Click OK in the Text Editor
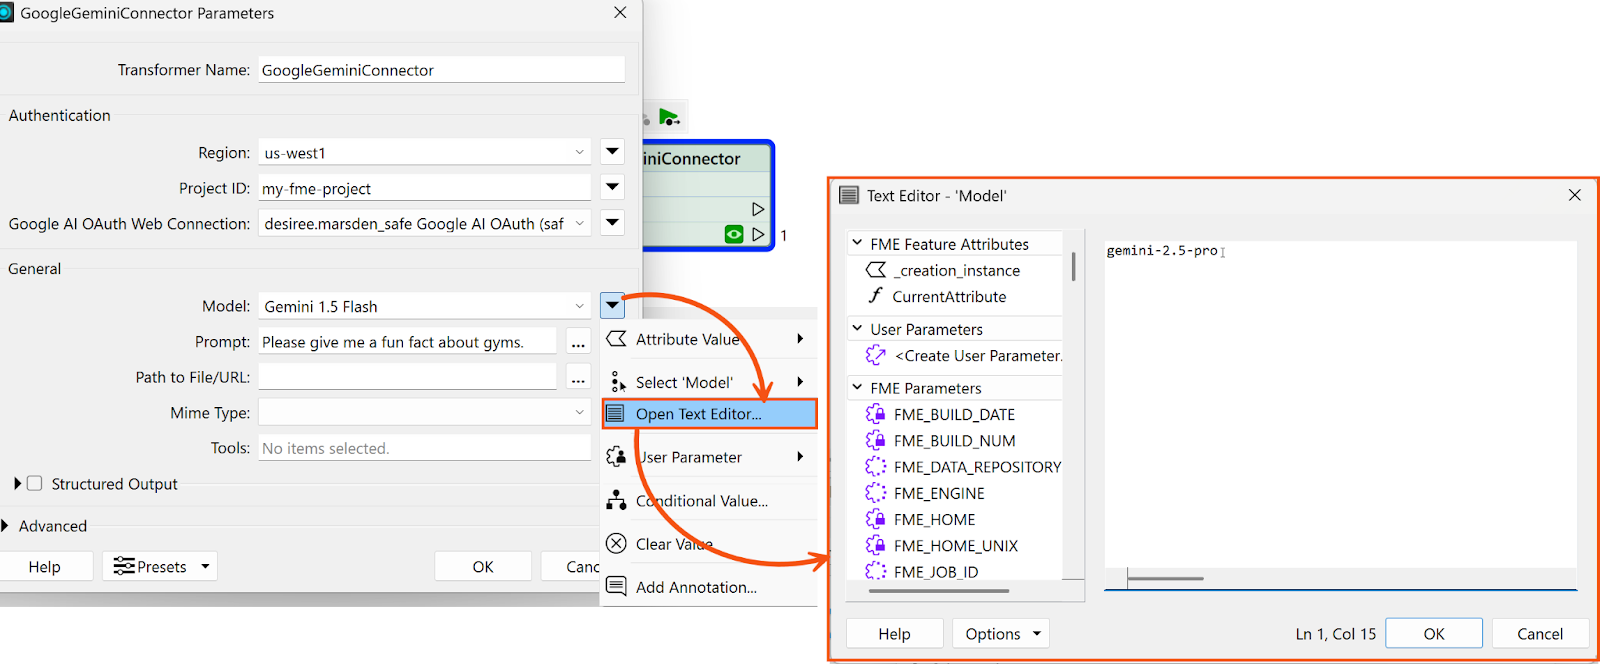Screen dimensions: 1600x664 point(1434,633)
